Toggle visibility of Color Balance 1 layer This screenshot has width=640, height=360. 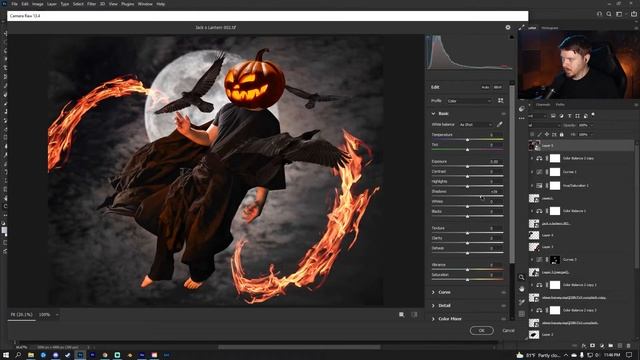(531, 211)
